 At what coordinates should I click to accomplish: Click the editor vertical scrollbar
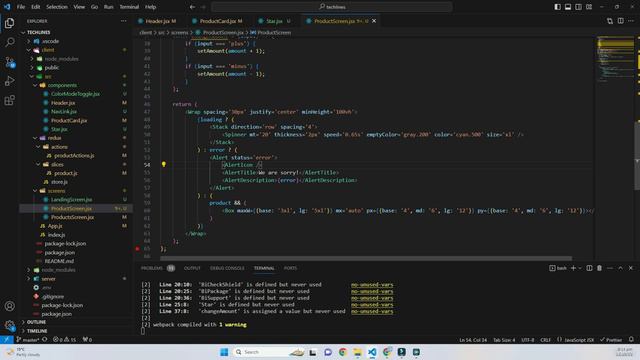coord(637,155)
